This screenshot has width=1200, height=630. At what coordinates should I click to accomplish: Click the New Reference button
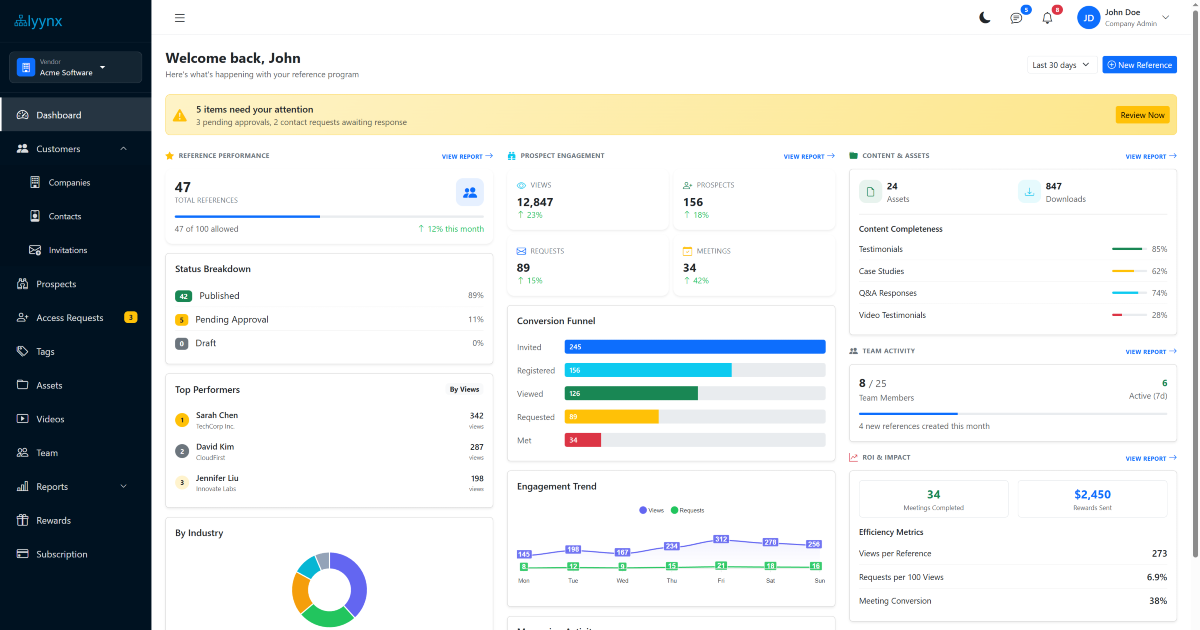click(1139, 65)
